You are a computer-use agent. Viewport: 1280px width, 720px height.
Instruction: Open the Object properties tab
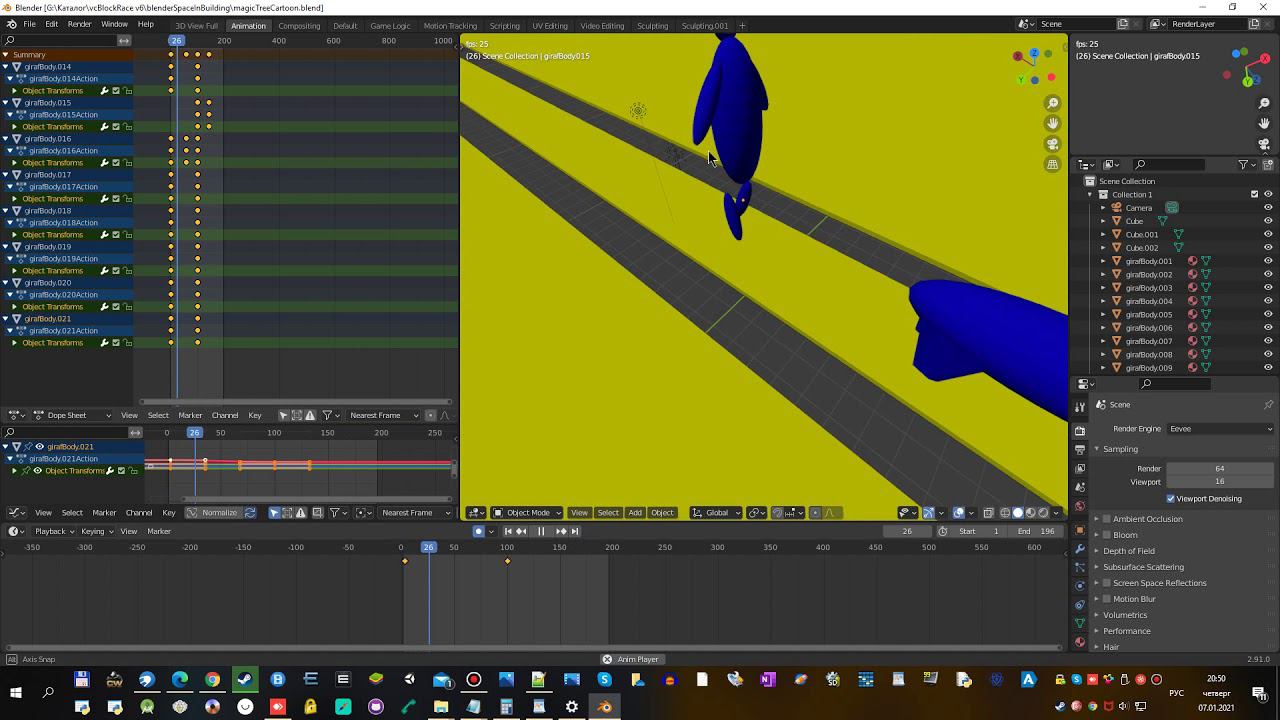1080,530
